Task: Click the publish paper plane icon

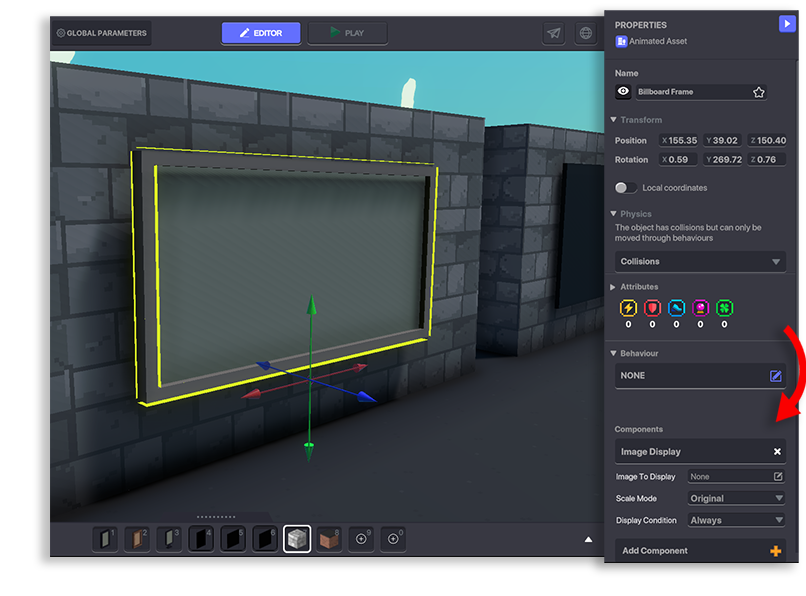Action: click(553, 33)
